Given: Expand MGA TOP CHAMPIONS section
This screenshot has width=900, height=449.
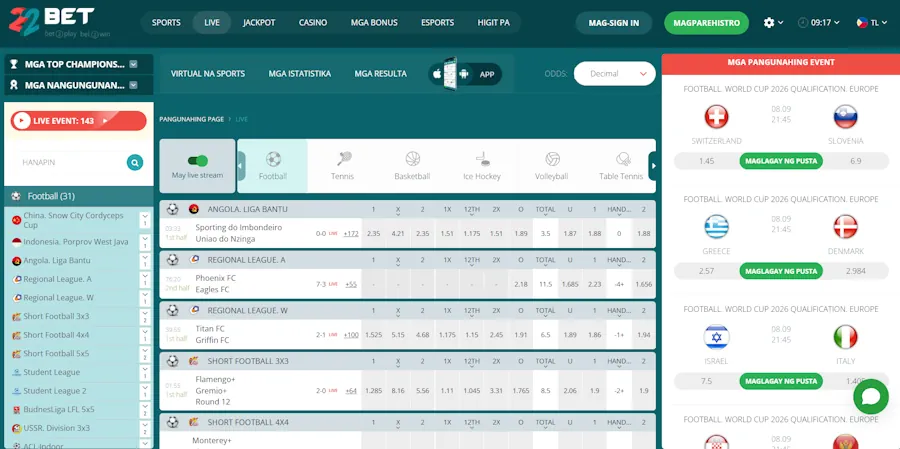Looking at the screenshot, I should point(133,64).
